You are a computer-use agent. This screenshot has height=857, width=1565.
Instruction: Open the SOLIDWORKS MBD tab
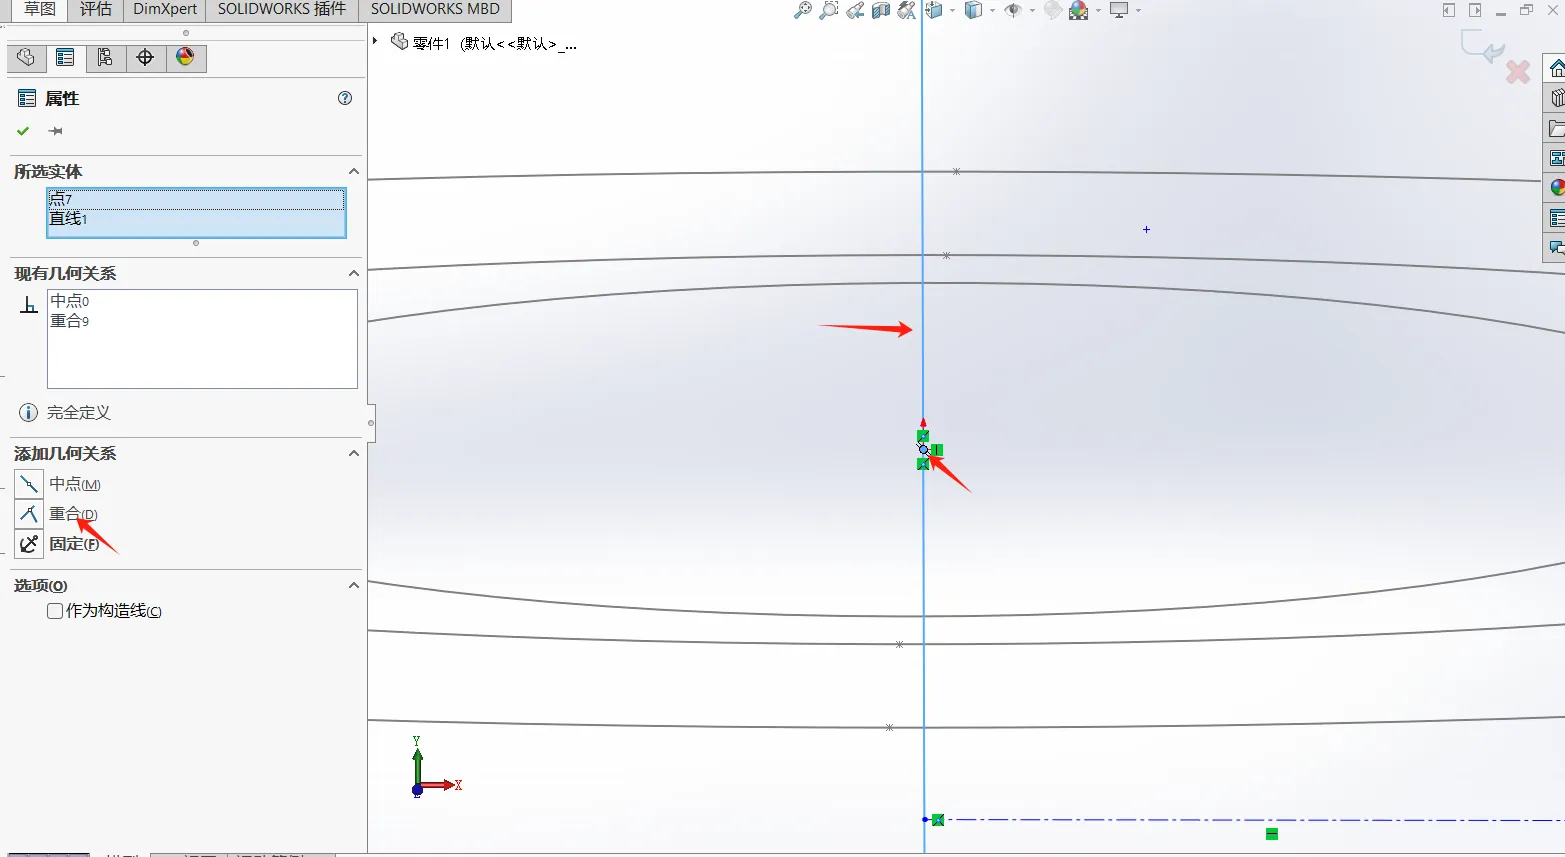click(435, 9)
